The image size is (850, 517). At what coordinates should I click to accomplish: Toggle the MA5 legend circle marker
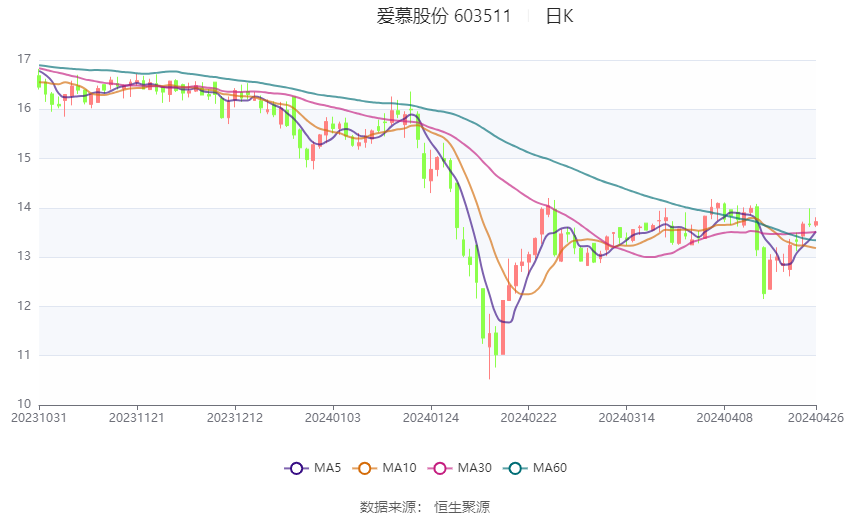click(296, 468)
